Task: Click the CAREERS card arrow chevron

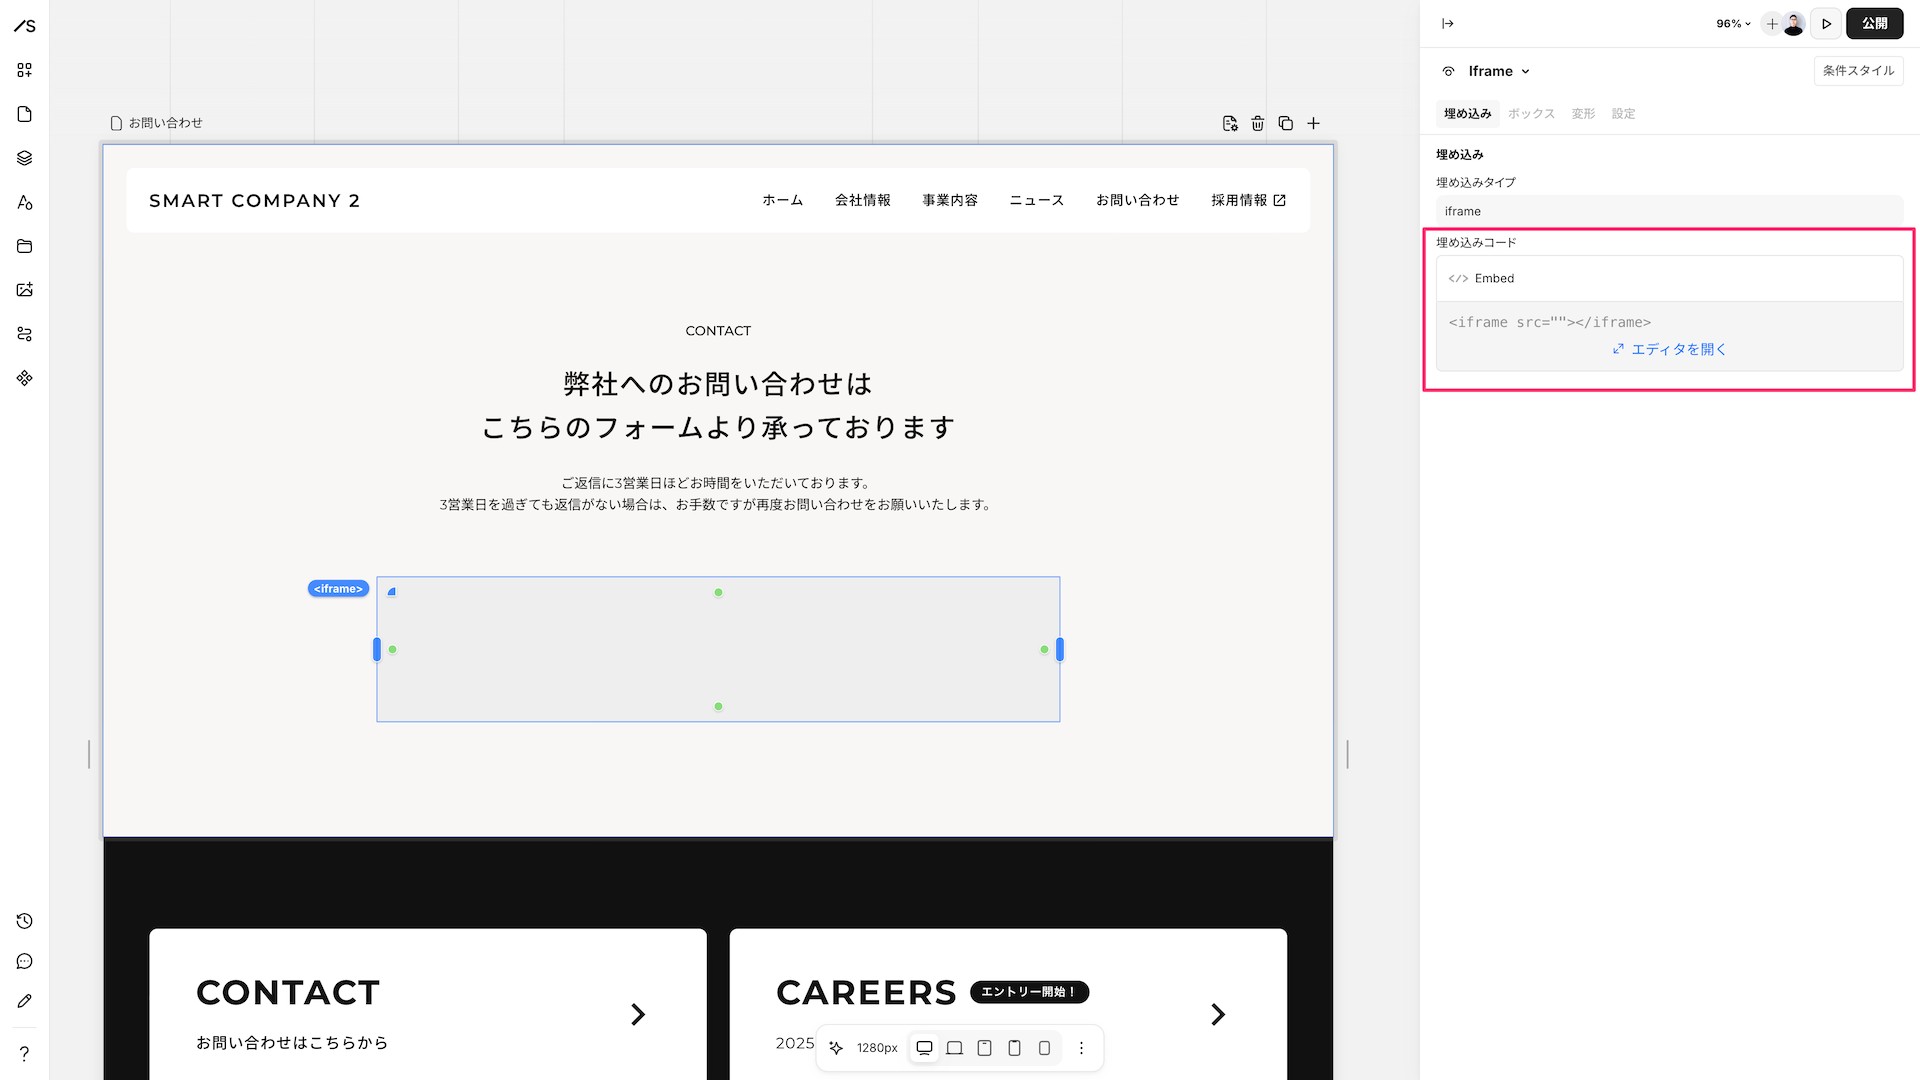Action: pos(1218,1015)
